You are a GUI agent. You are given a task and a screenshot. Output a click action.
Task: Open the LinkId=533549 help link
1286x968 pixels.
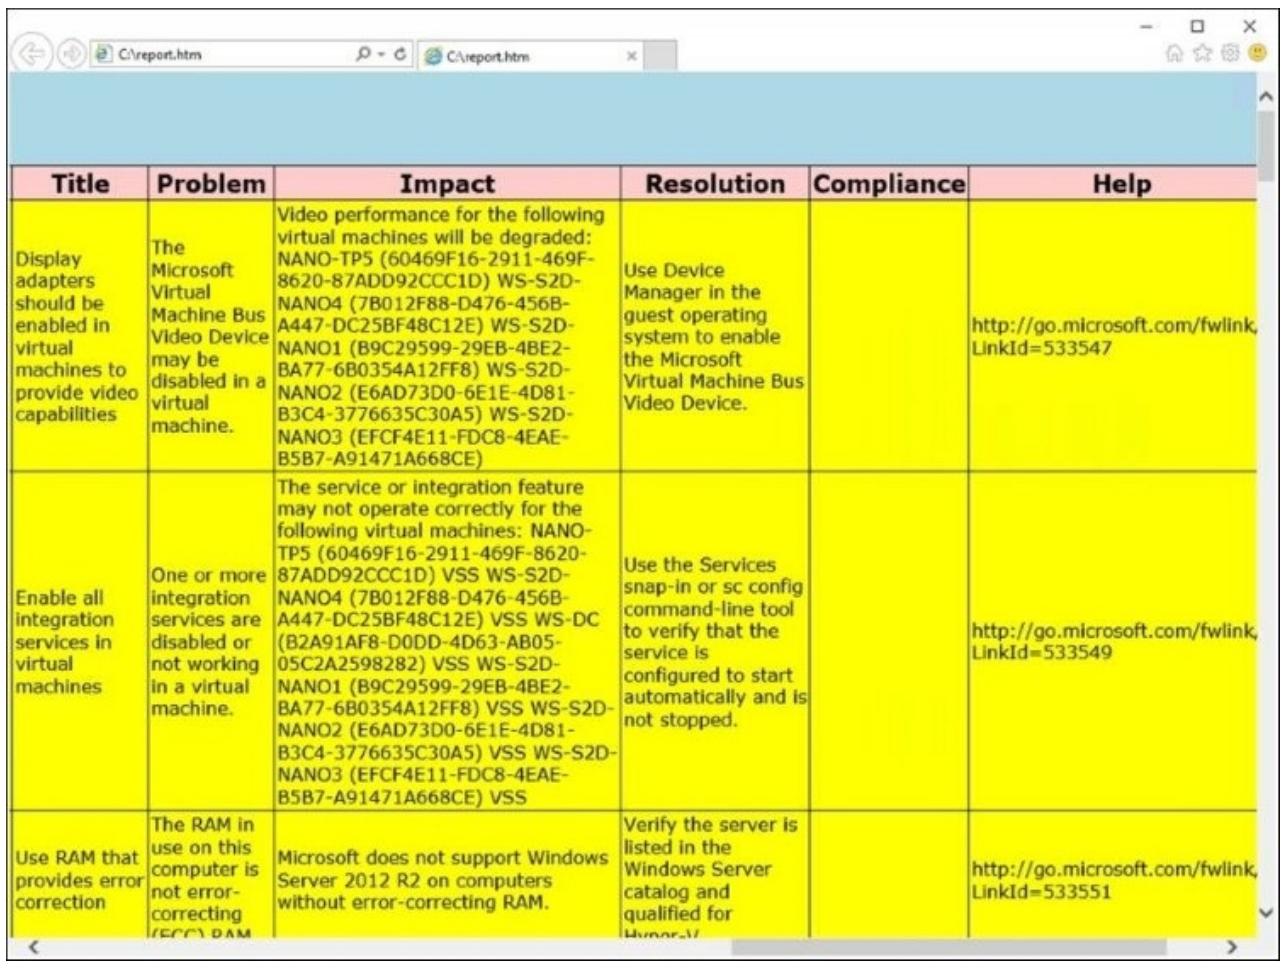click(x=1113, y=641)
